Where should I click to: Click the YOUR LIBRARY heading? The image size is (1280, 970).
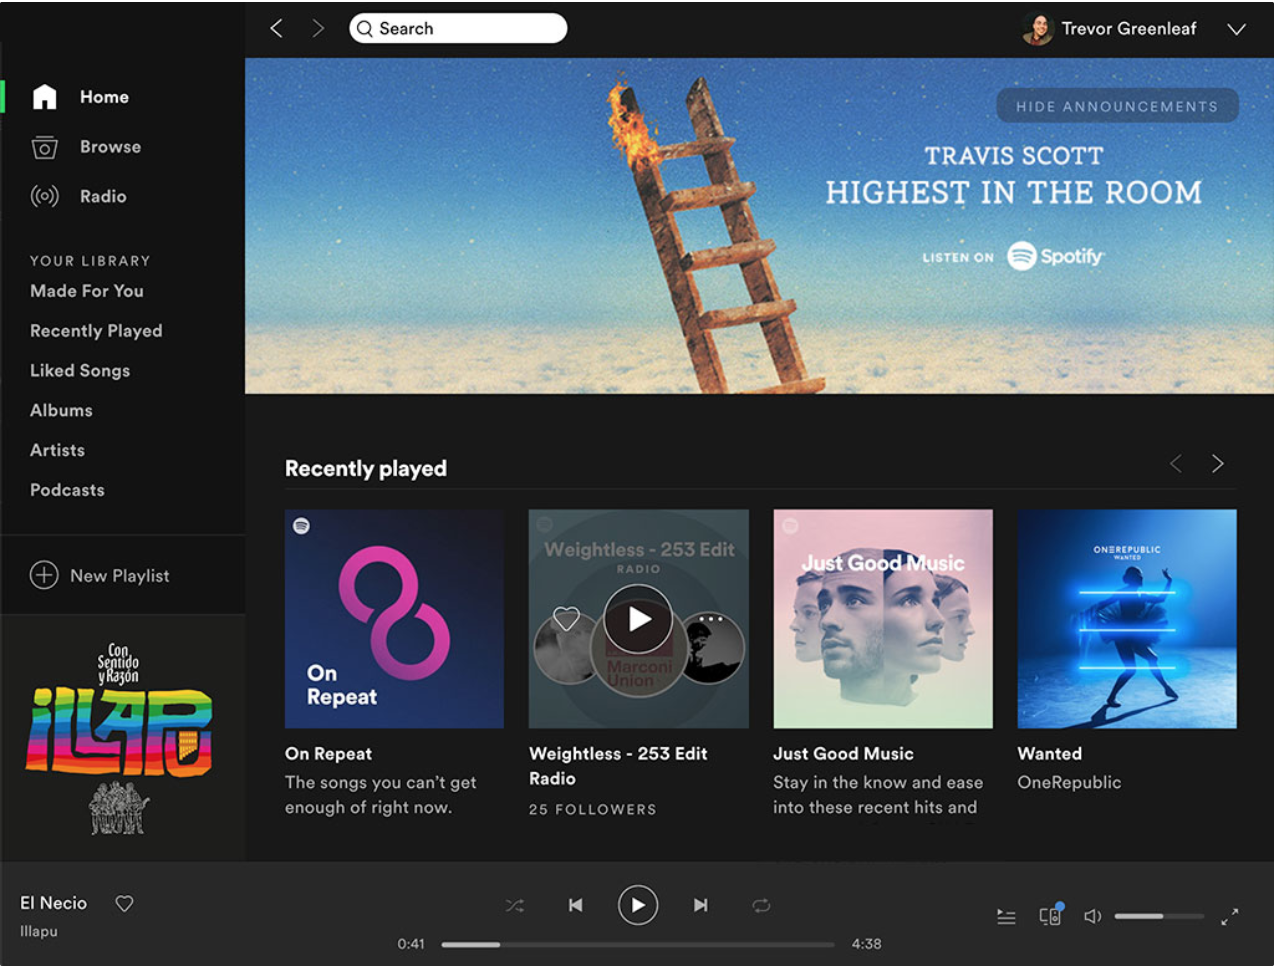pyautogui.click(x=90, y=261)
